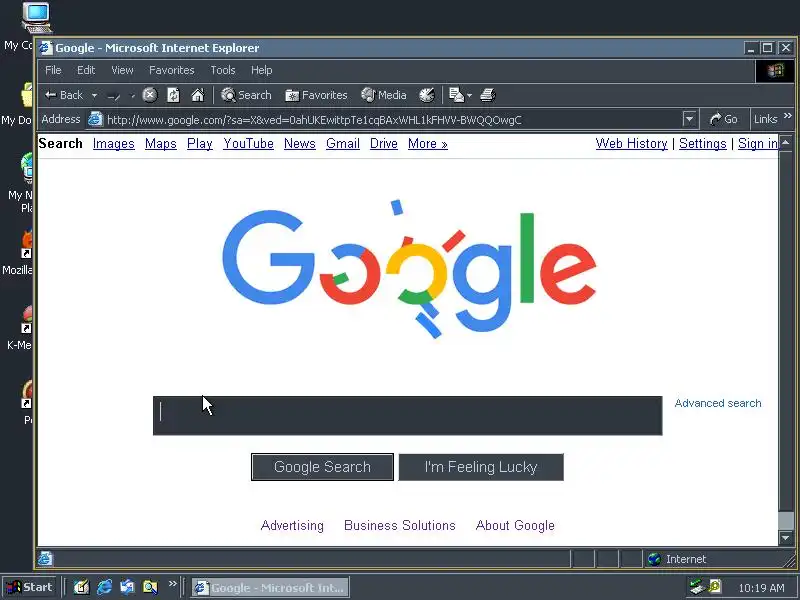Click the Google doodle logo
This screenshot has height=600, width=800.
click(409, 269)
